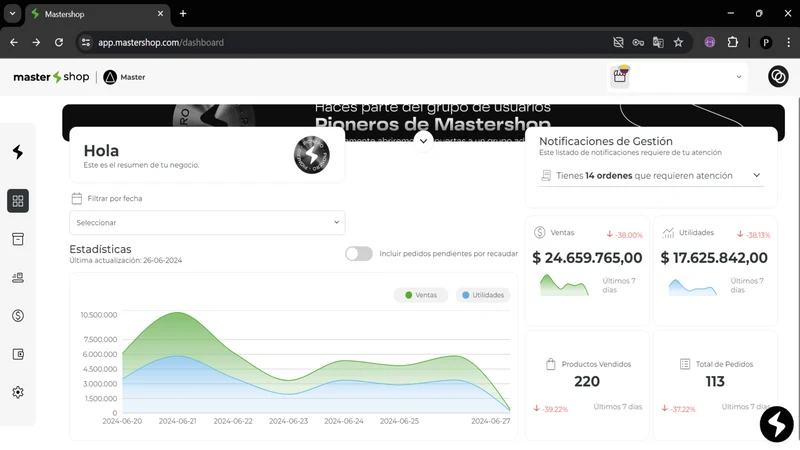The height and width of the screenshot is (450, 800).
Task: Click the Mastershop logo in header
Action: click(51, 77)
